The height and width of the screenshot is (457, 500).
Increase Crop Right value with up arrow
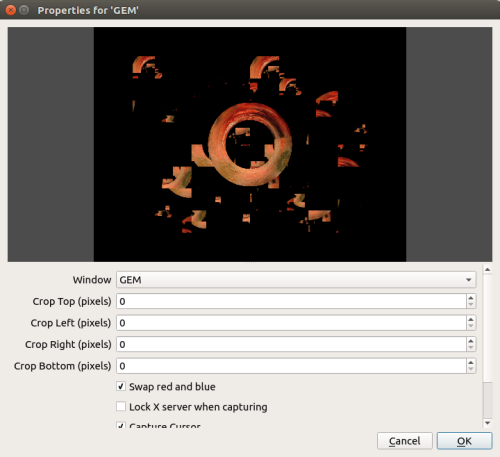[x=471, y=341]
